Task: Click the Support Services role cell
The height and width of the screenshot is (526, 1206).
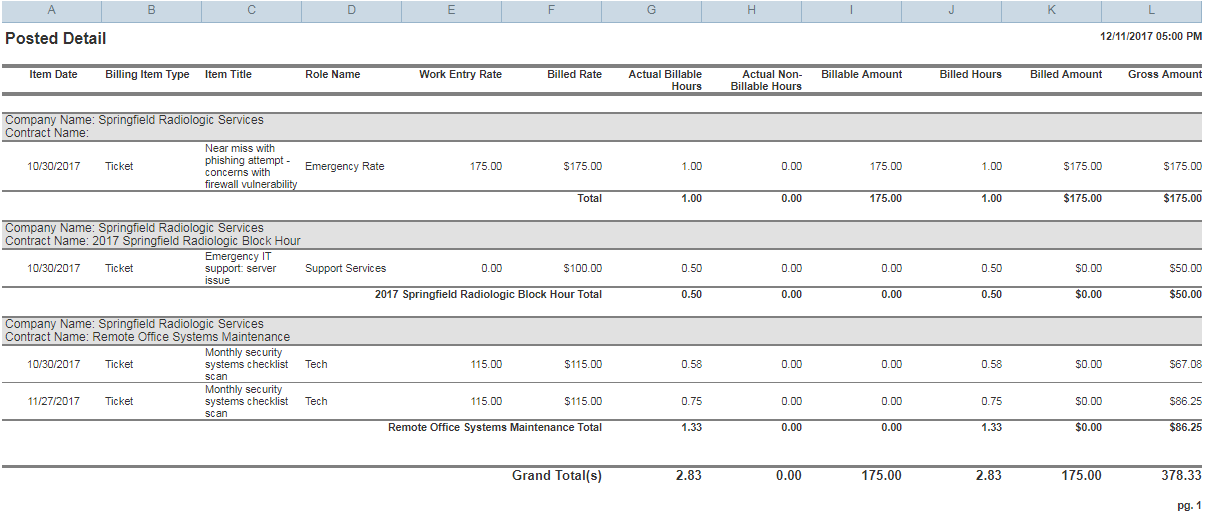Action: (345, 269)
